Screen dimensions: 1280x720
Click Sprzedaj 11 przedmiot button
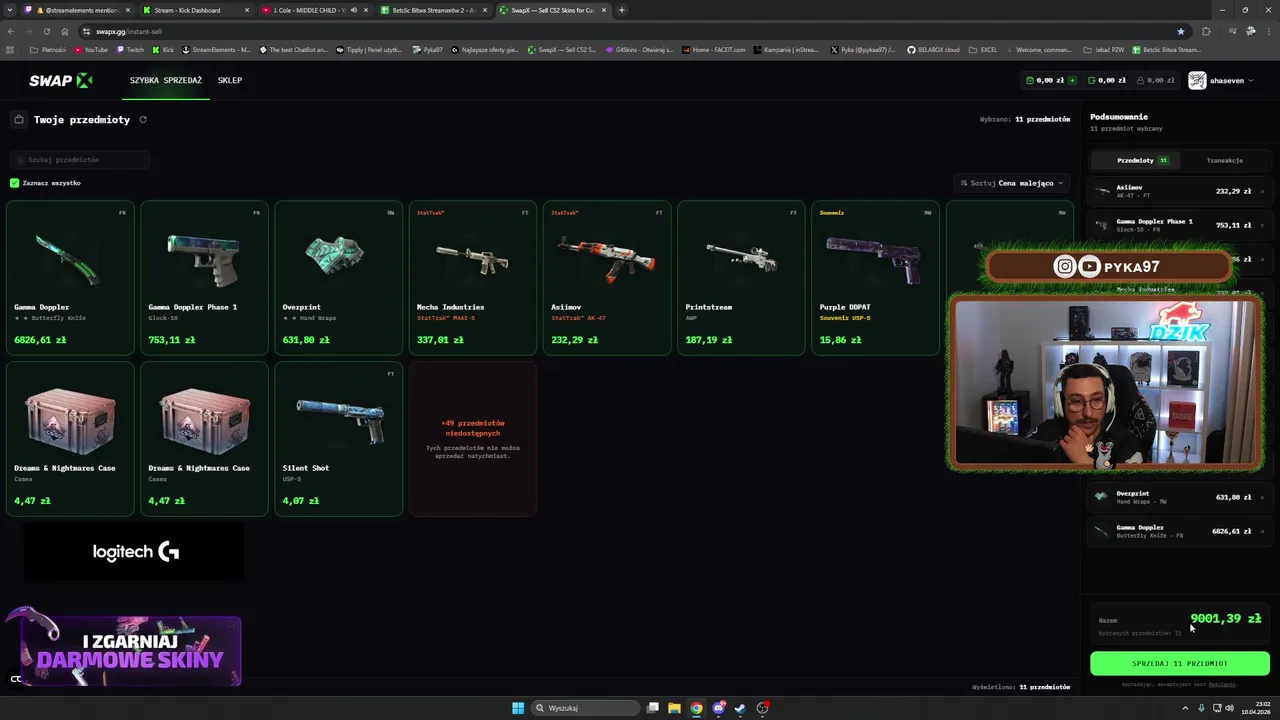pyautogui.click(x=1180, y=663)
